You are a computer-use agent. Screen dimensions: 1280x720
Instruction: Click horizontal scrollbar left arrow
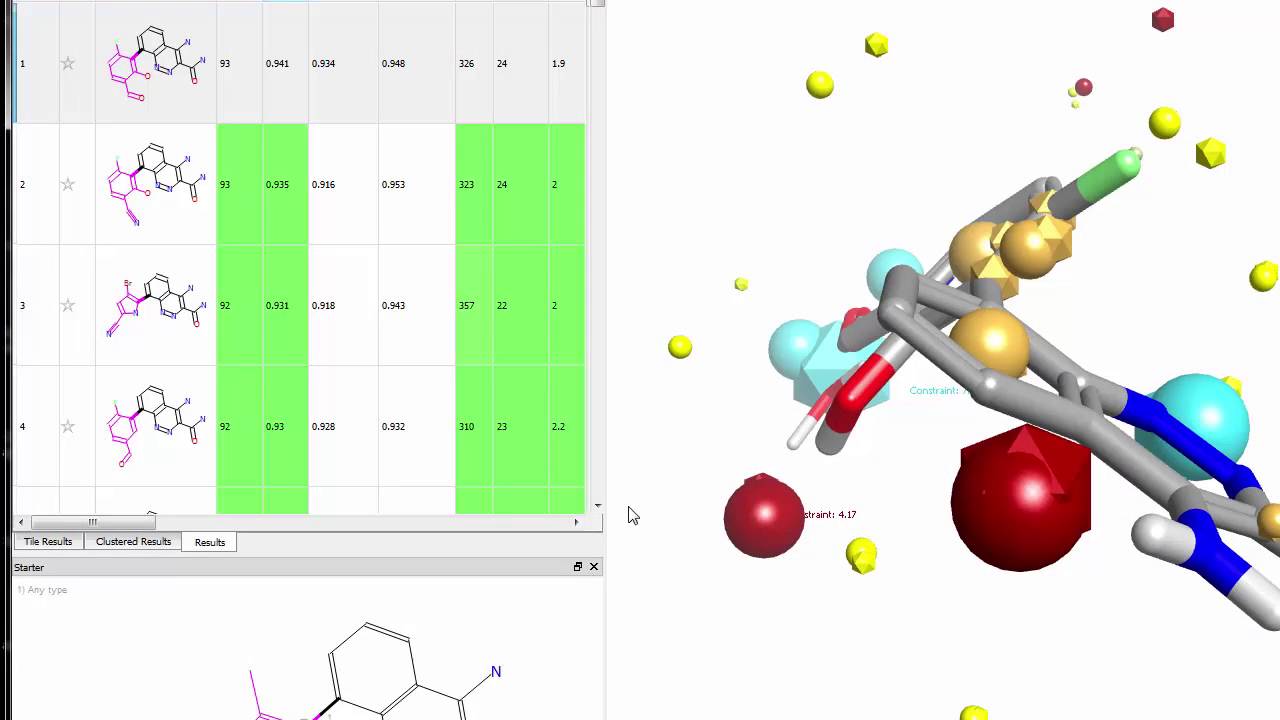coord(21,522)
